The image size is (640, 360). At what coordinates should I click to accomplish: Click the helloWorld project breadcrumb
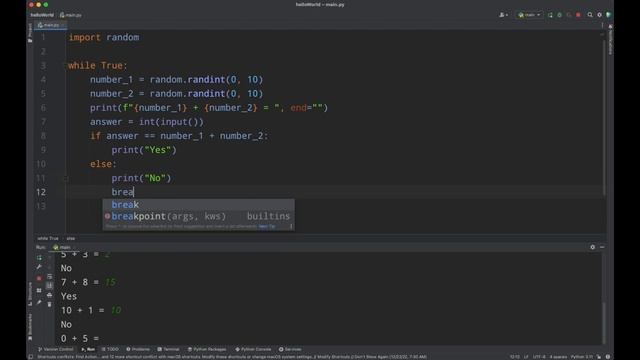[x=42, y=15]
